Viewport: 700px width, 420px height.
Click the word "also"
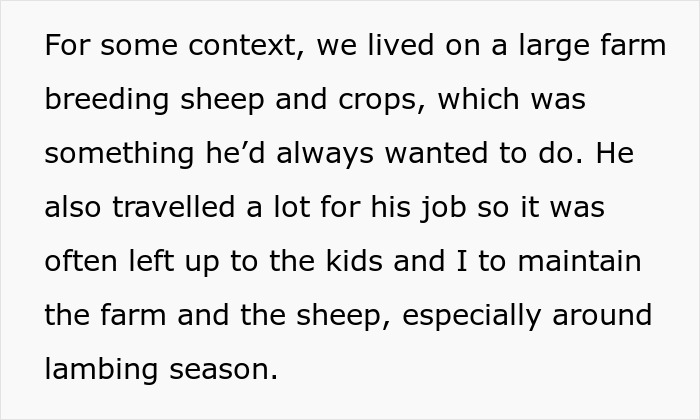click(x=76, y=209)
